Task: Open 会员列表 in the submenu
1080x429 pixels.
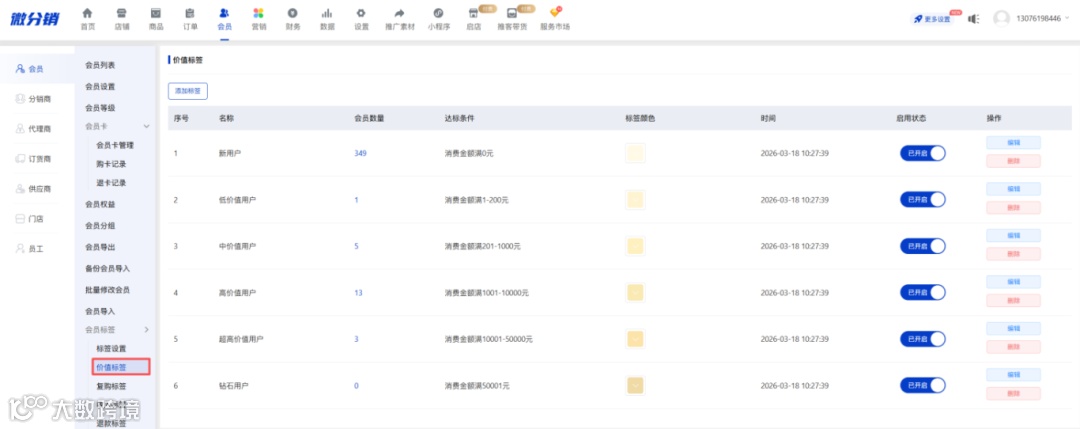Action: click(x=101, y=65)
